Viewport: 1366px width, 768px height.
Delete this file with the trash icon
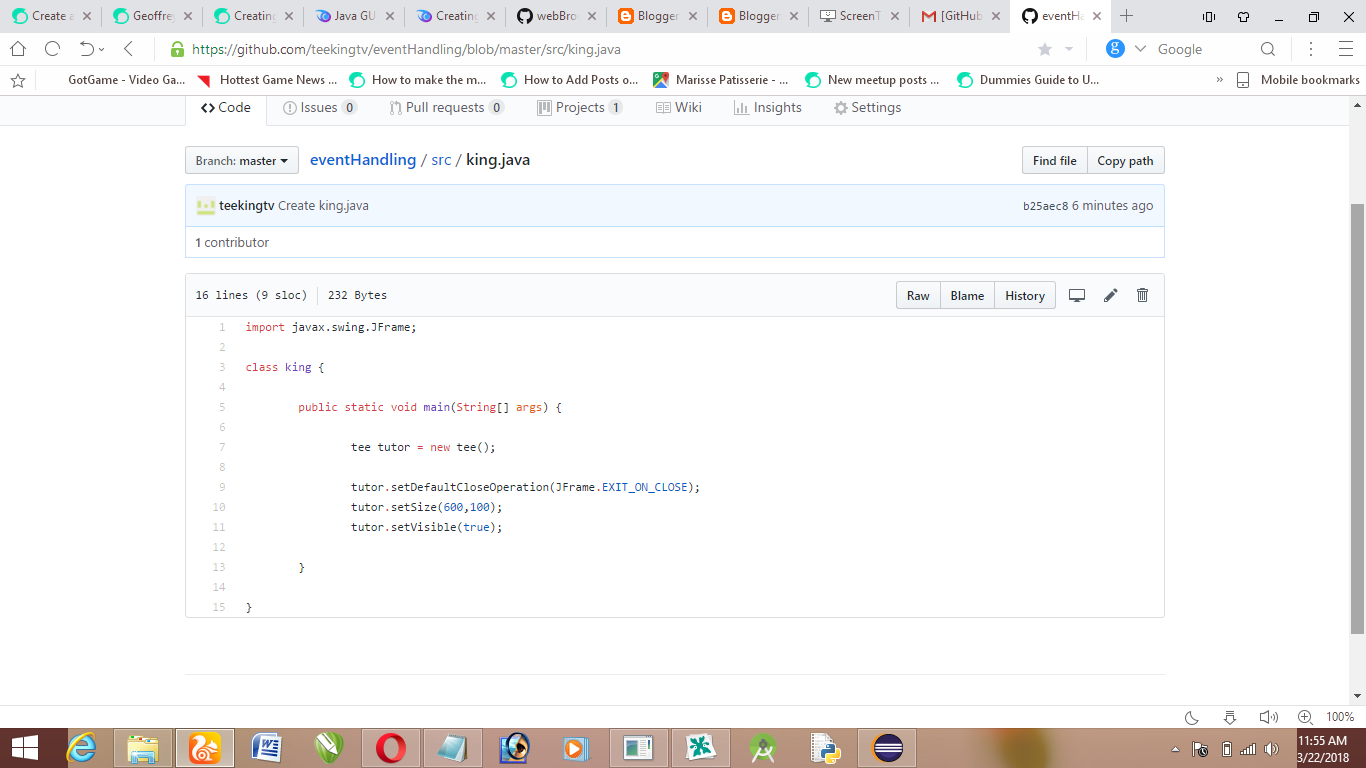[1143, 295]
